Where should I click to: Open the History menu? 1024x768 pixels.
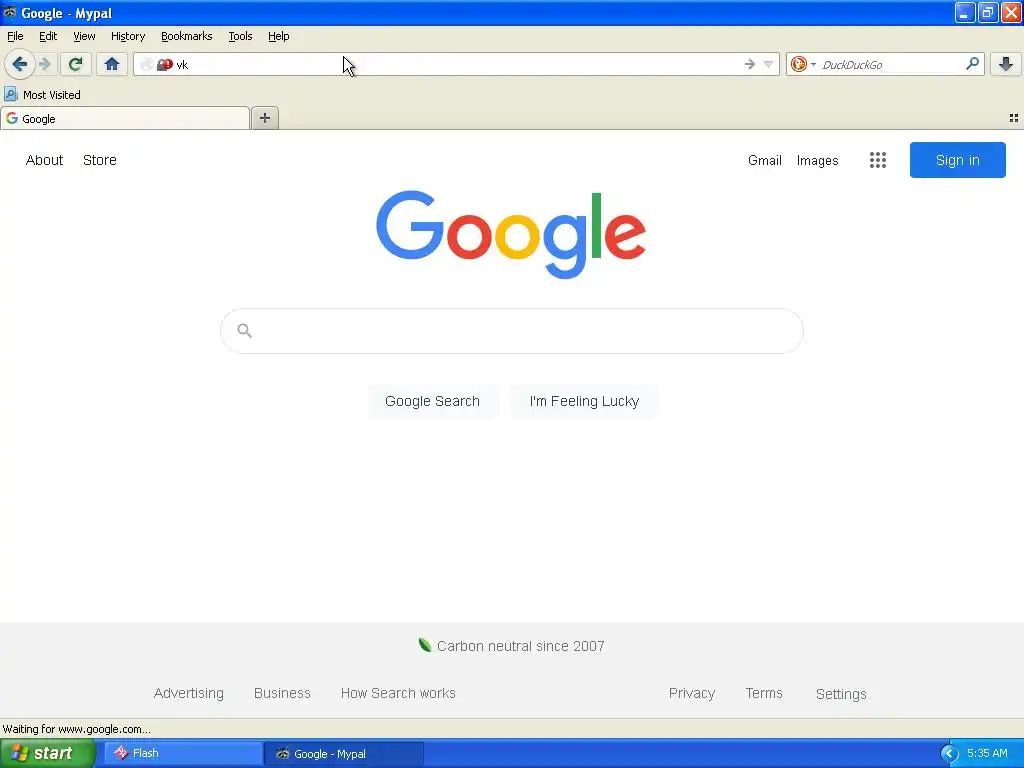[128, 36]
